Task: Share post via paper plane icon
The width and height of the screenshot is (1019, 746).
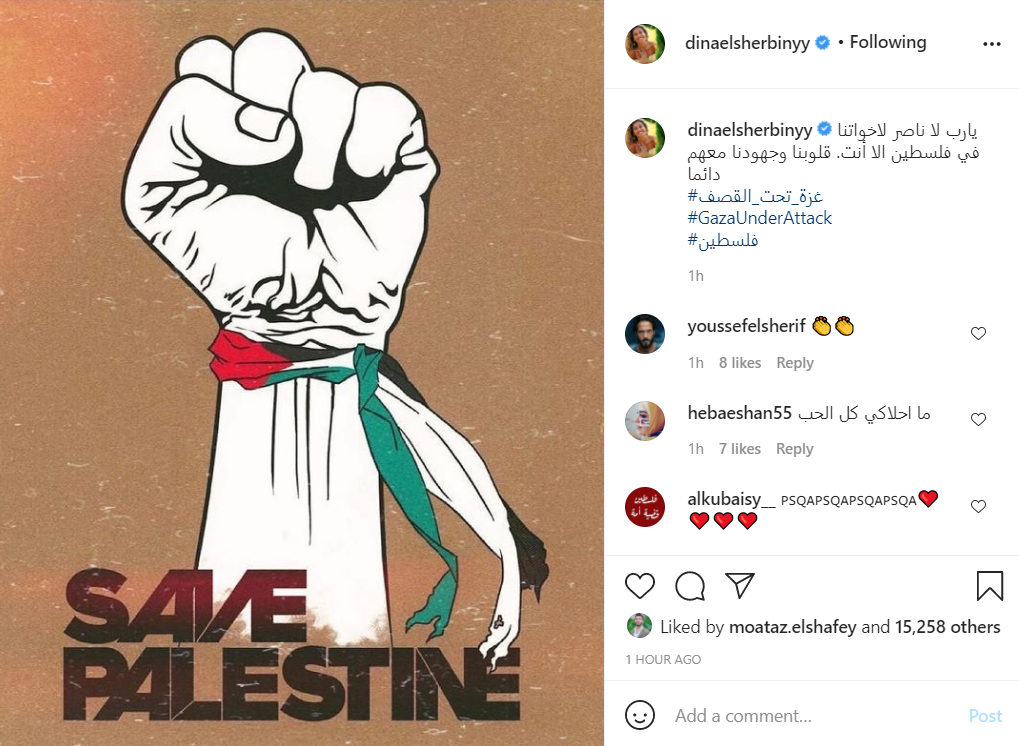Action: 740,585
